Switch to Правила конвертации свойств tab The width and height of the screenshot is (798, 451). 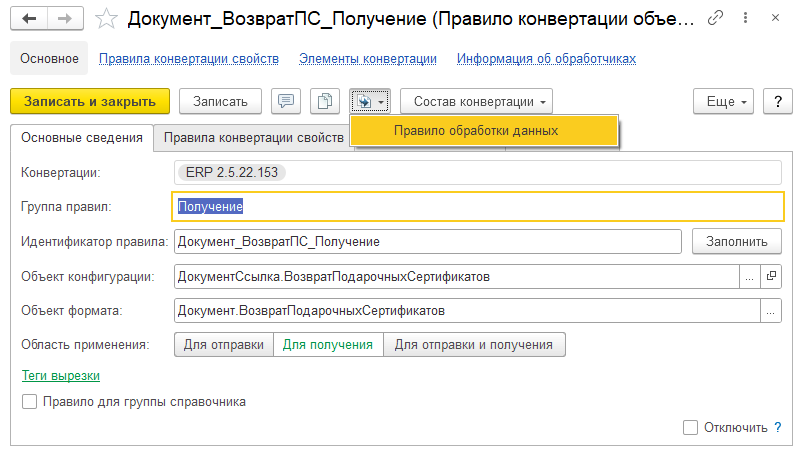tap(253, 138)
